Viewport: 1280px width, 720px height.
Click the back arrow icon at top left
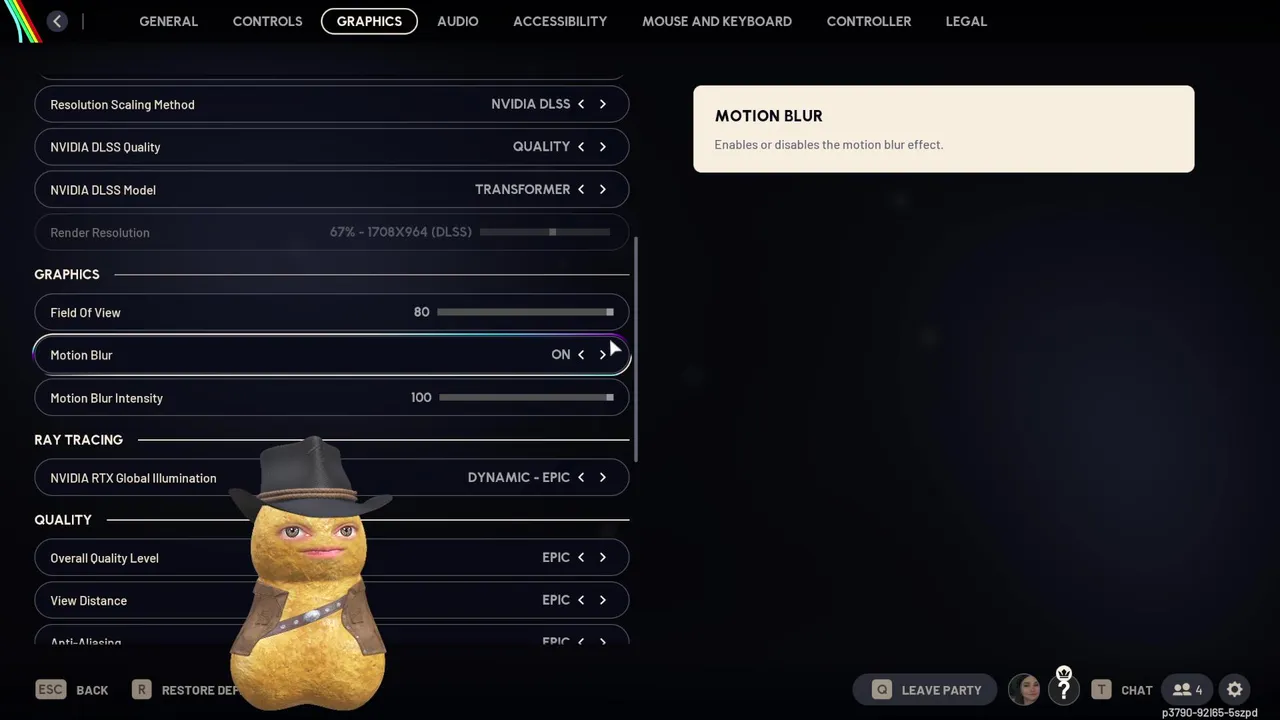coord(57,21)
